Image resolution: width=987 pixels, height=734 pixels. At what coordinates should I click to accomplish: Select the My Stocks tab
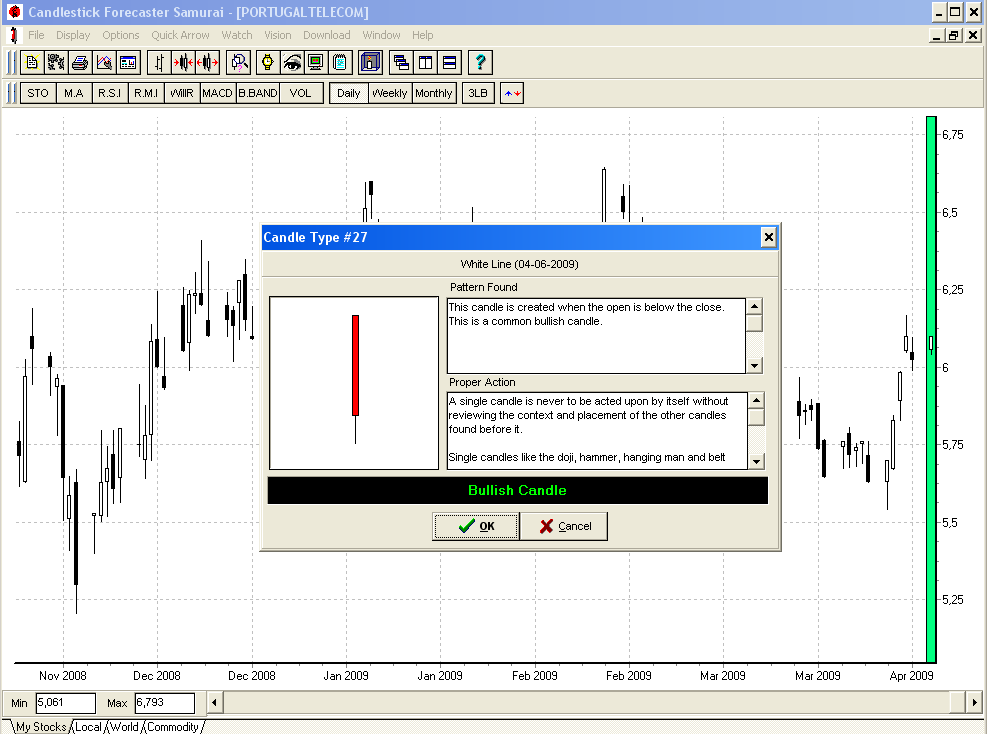coord(41,727)
